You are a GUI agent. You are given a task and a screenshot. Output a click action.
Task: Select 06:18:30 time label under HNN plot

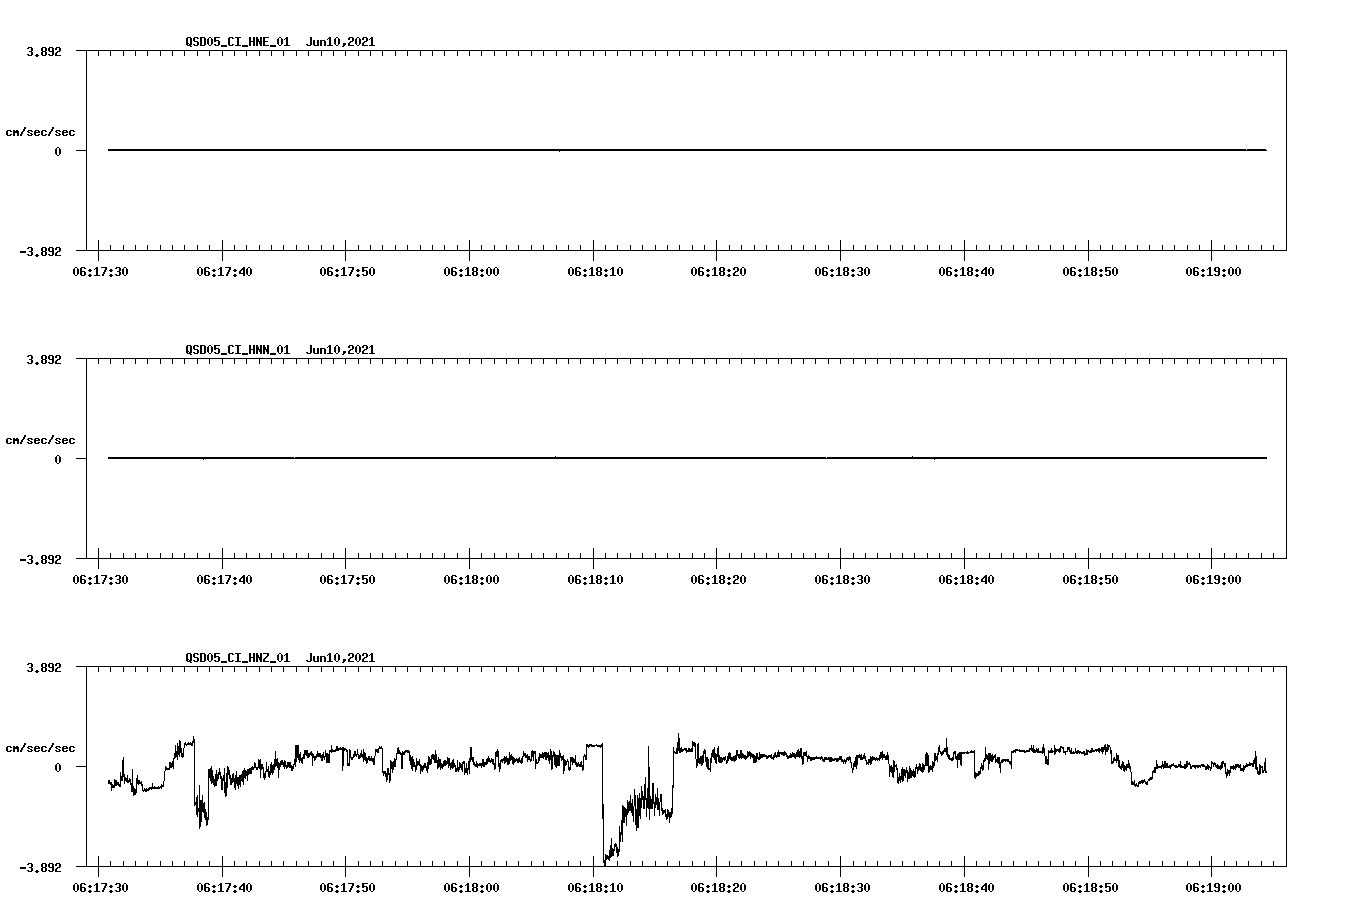[x=841, y=580]
